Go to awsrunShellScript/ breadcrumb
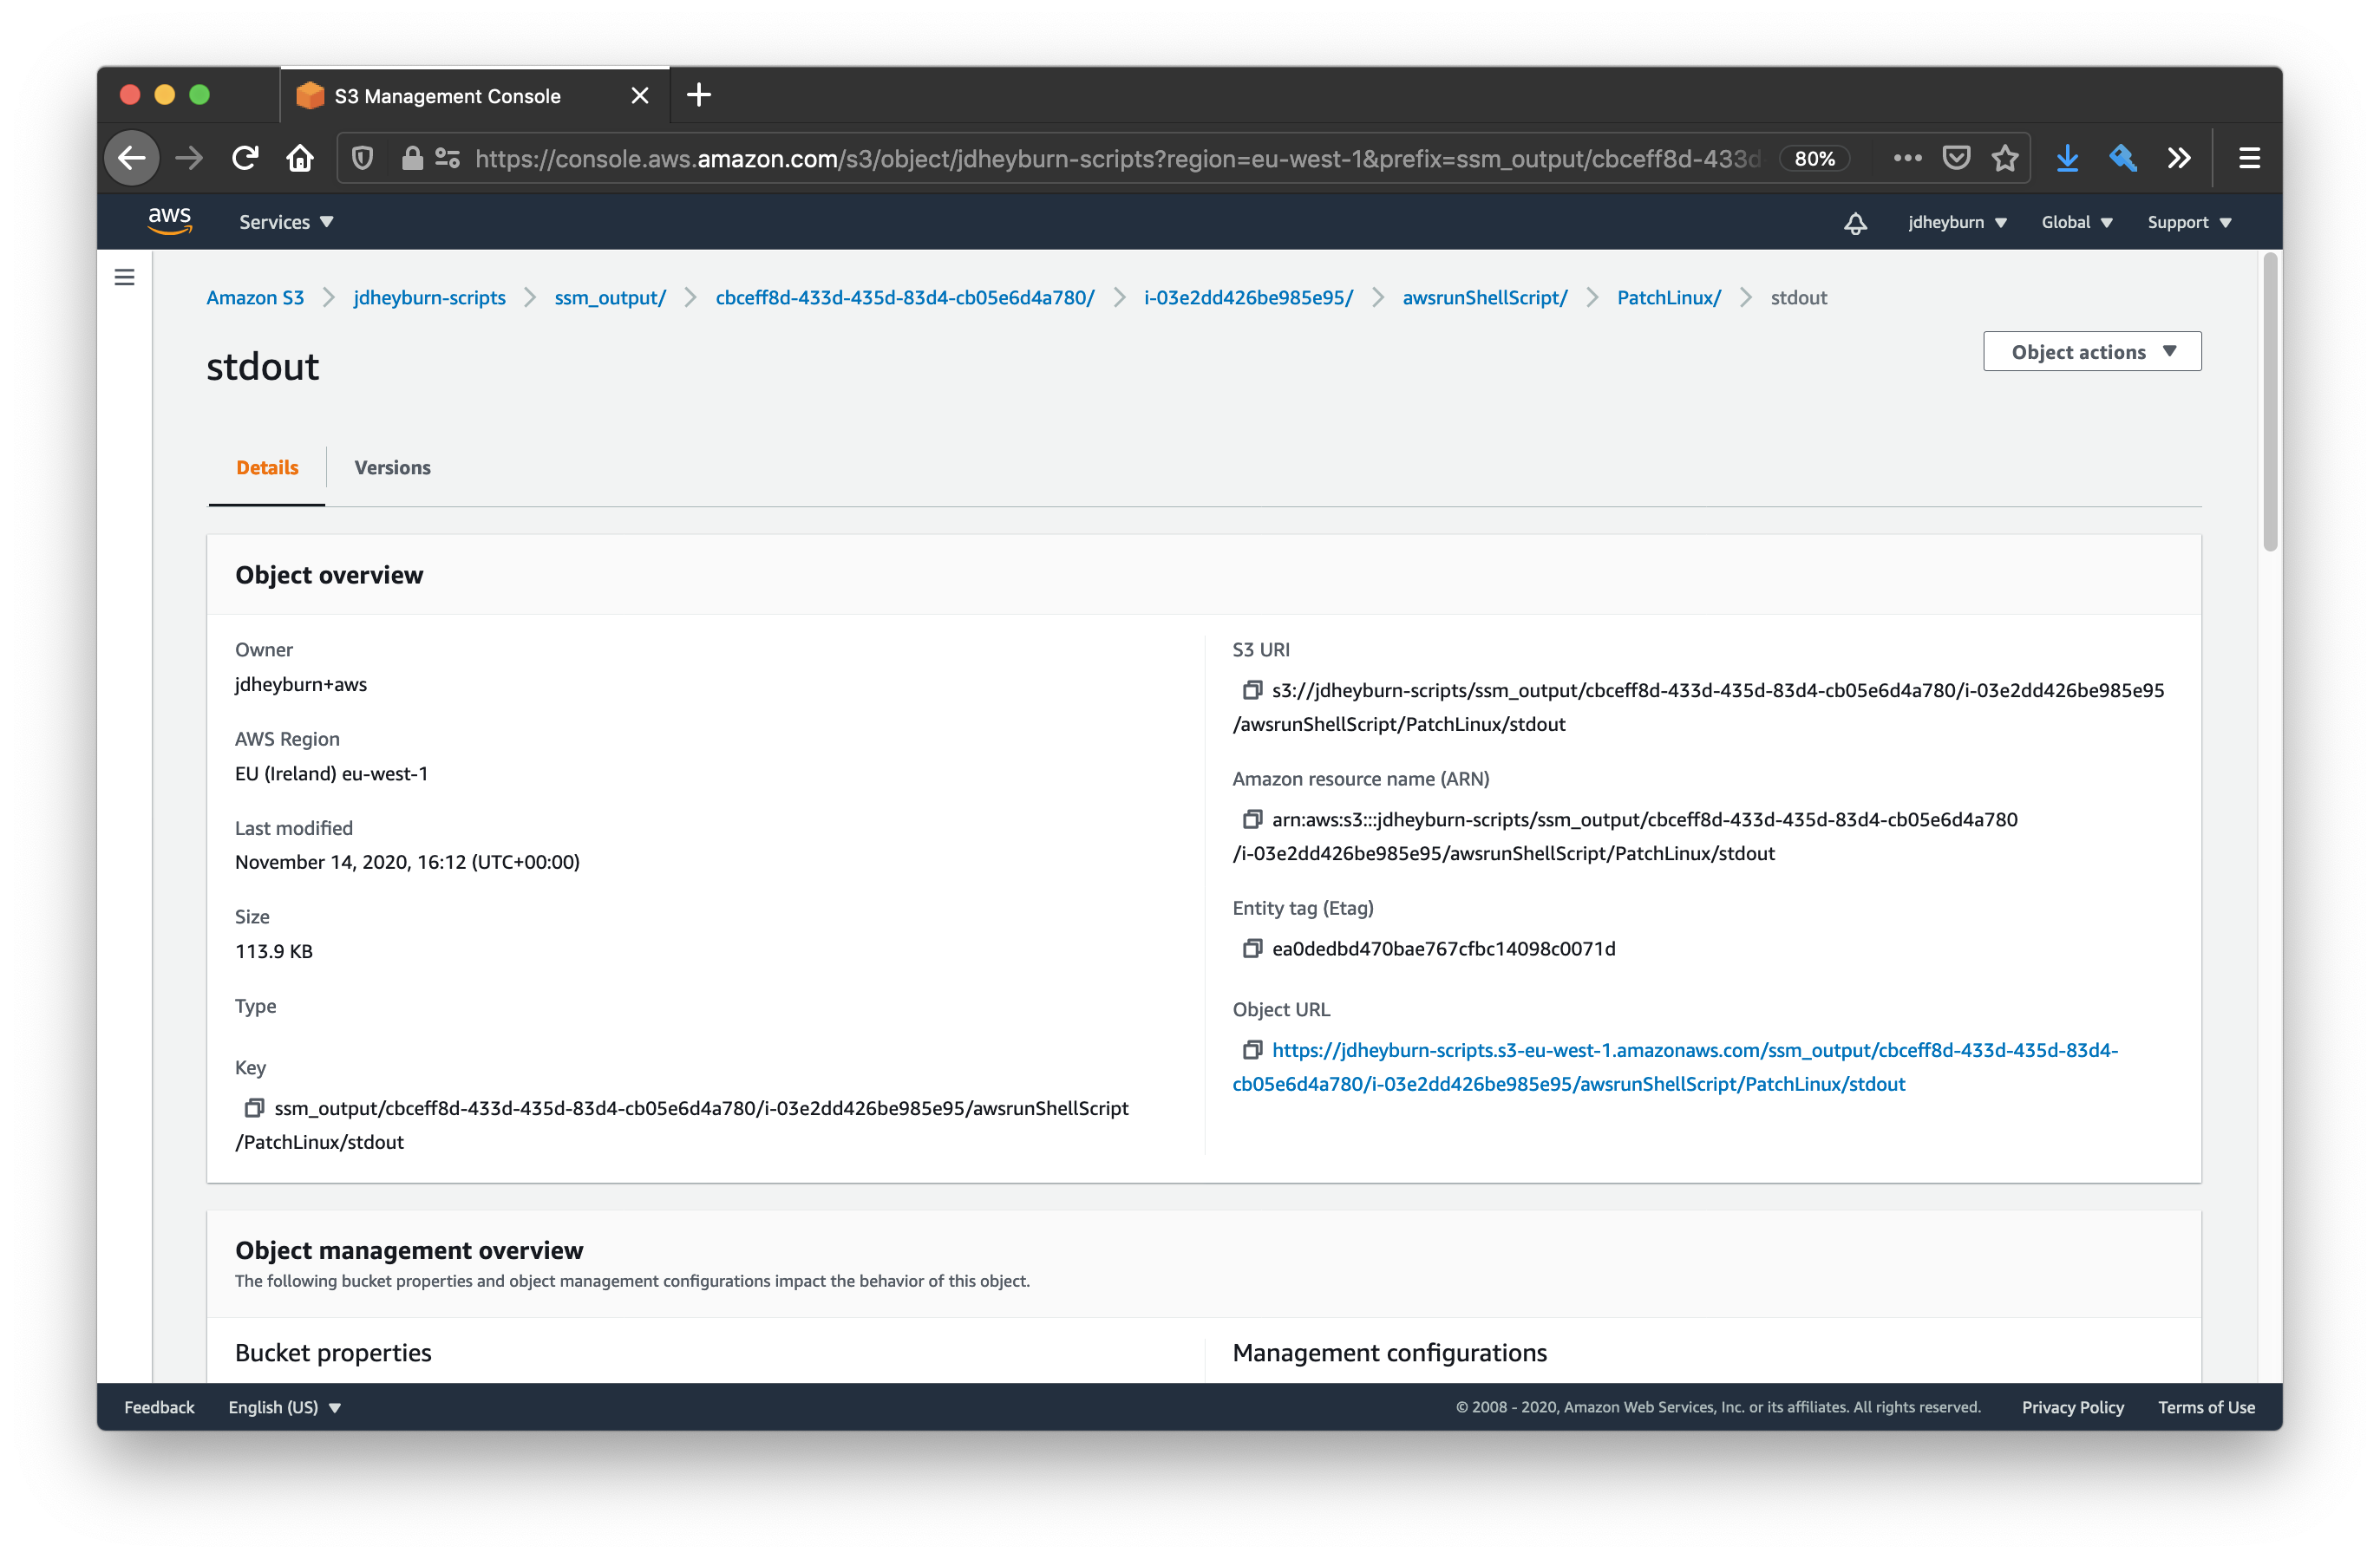The height and width of the screenshot is (1559, 2380). point(1484,297)
